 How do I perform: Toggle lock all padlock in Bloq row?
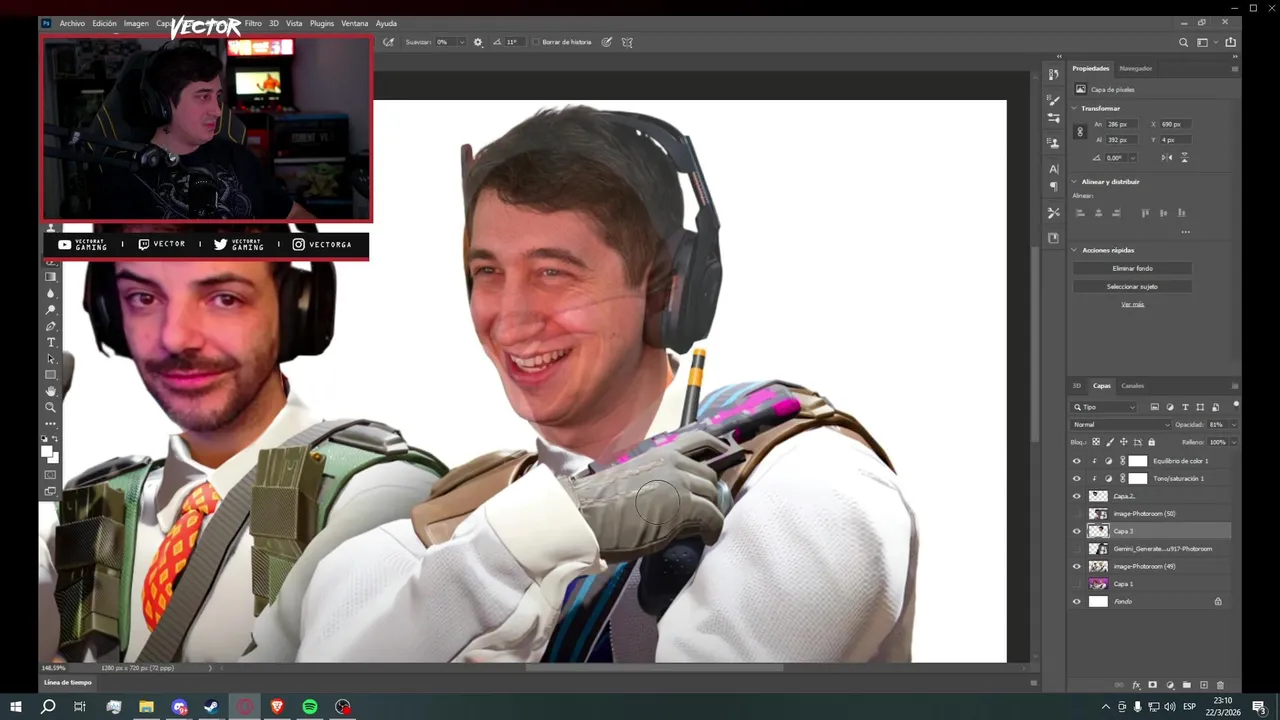point(1151,442)
